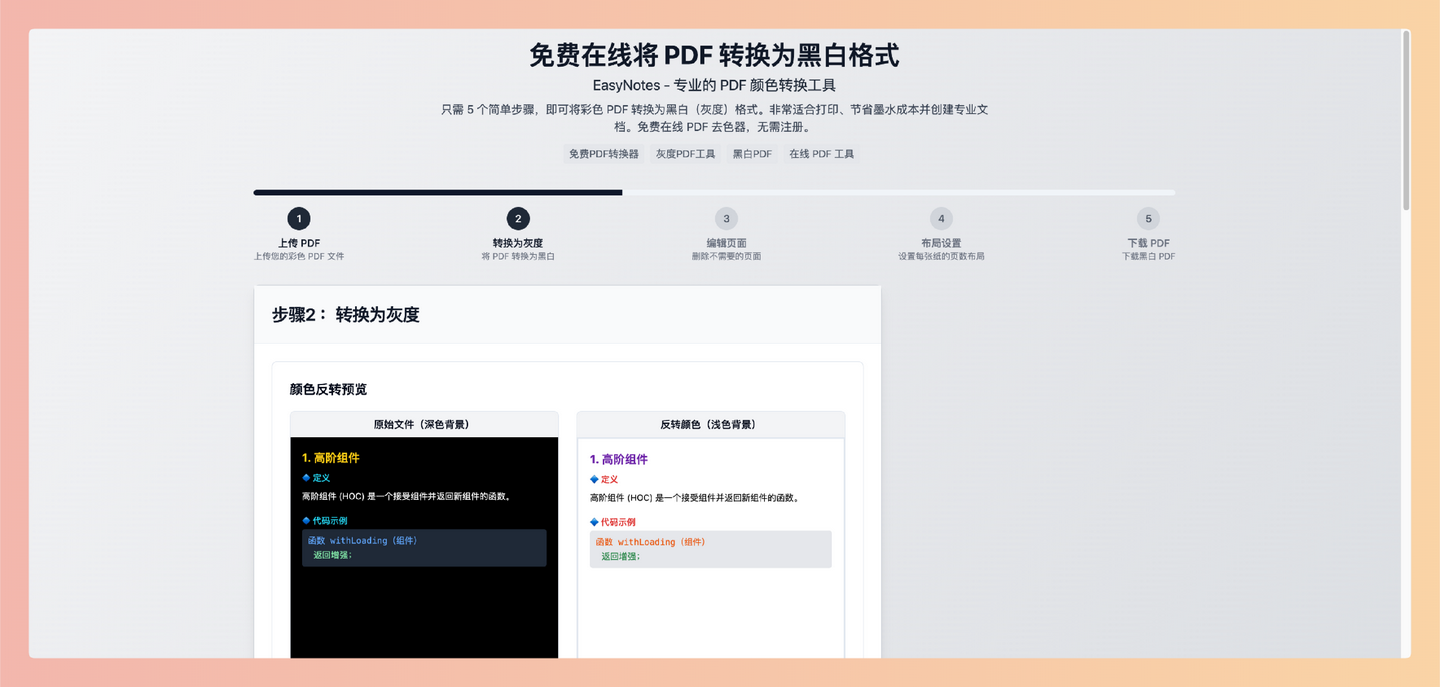Select 原始文件（深色背景）preview thumbnail

tap(424, 548)
